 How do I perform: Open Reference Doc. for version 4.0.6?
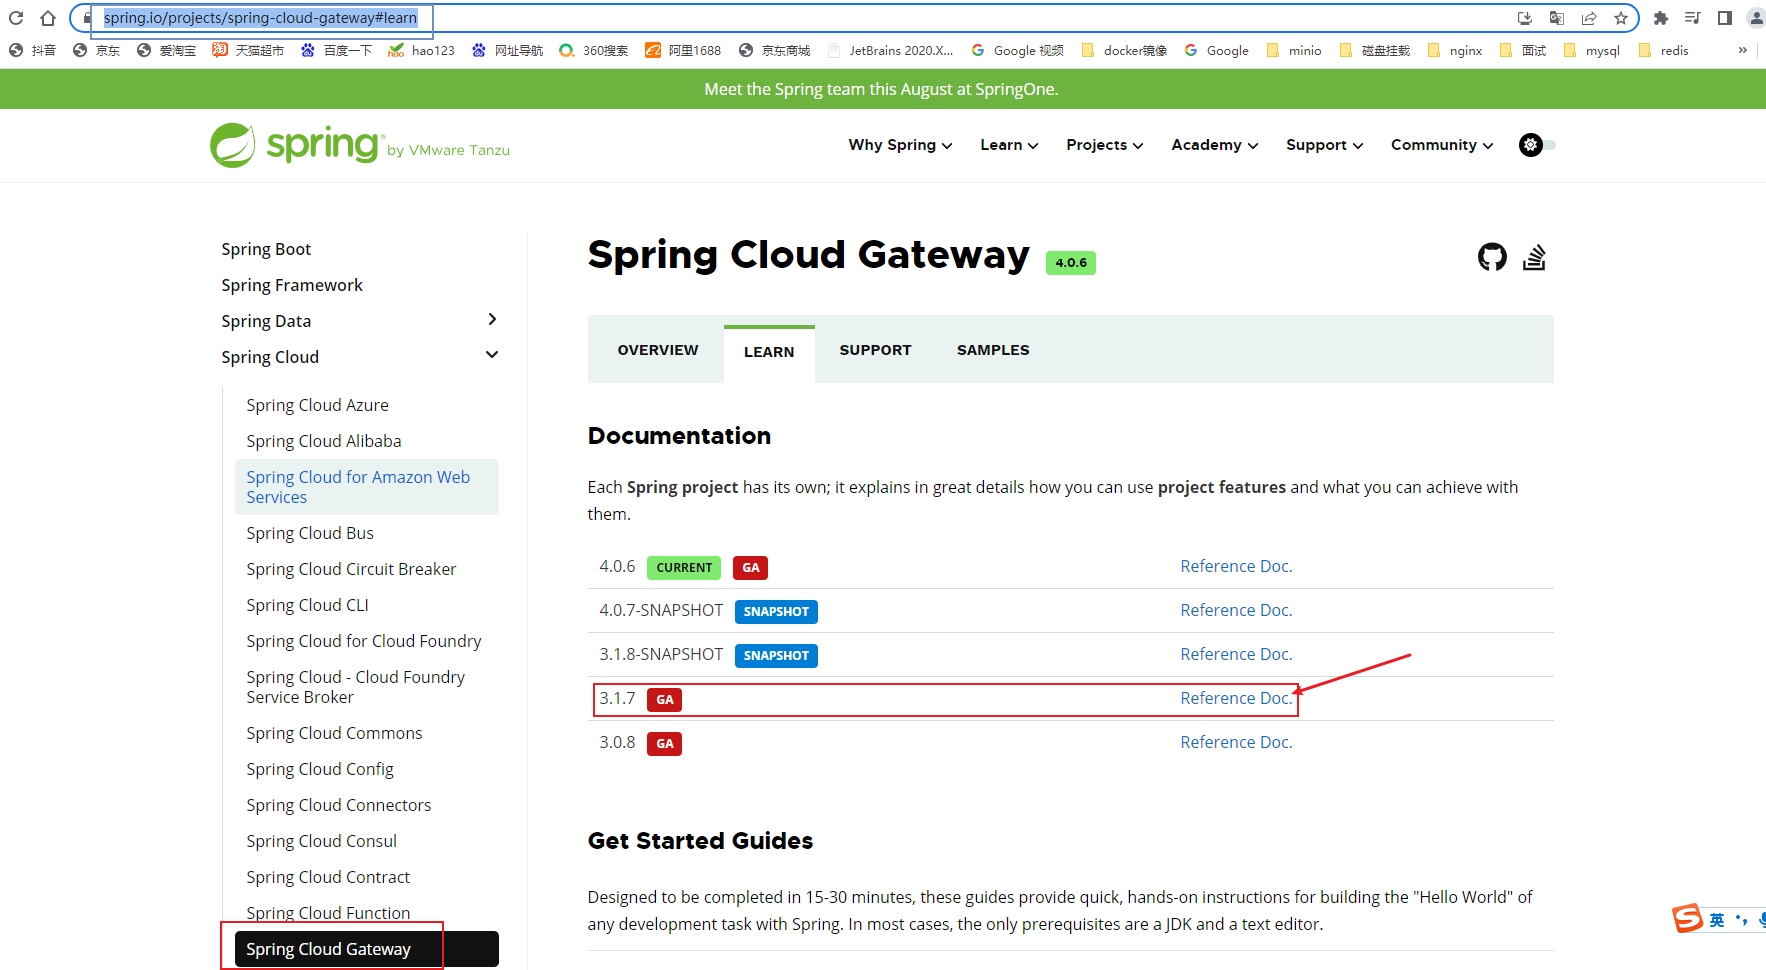click(1236, 566)
